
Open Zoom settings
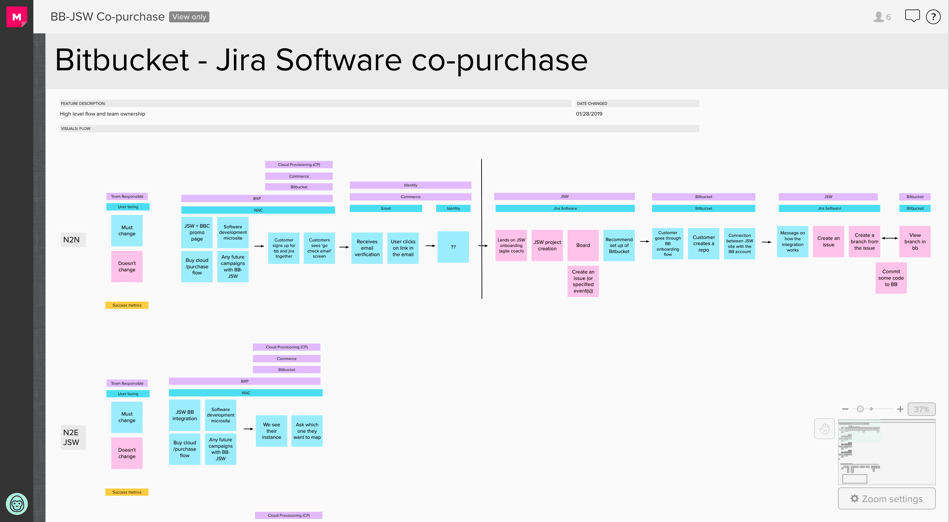click(886, 498)
